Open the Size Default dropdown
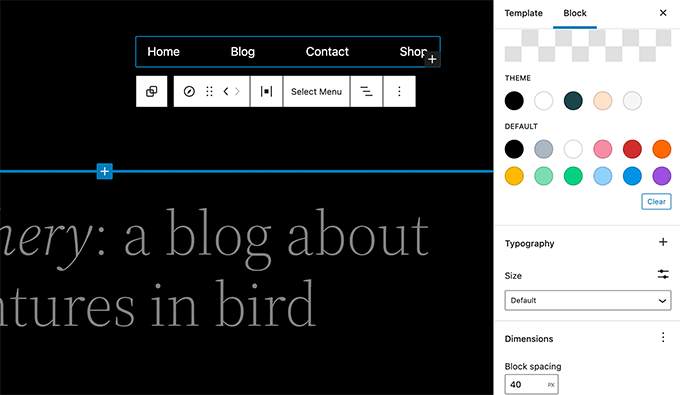The image size is (680, 395). tap(588, 300)
